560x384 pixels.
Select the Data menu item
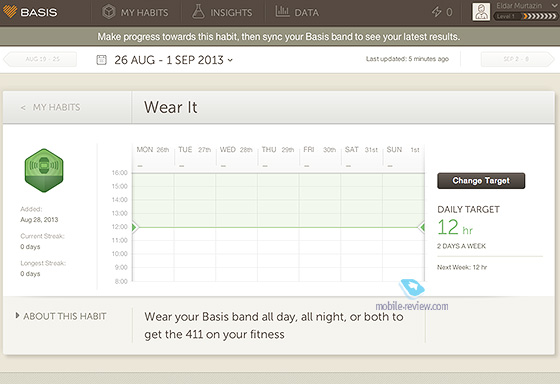pos(297,13)
